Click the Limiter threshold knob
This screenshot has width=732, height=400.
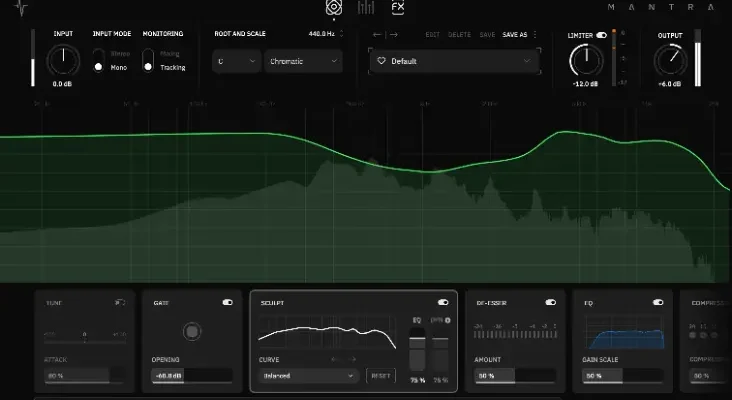click(x=586, y=62)
